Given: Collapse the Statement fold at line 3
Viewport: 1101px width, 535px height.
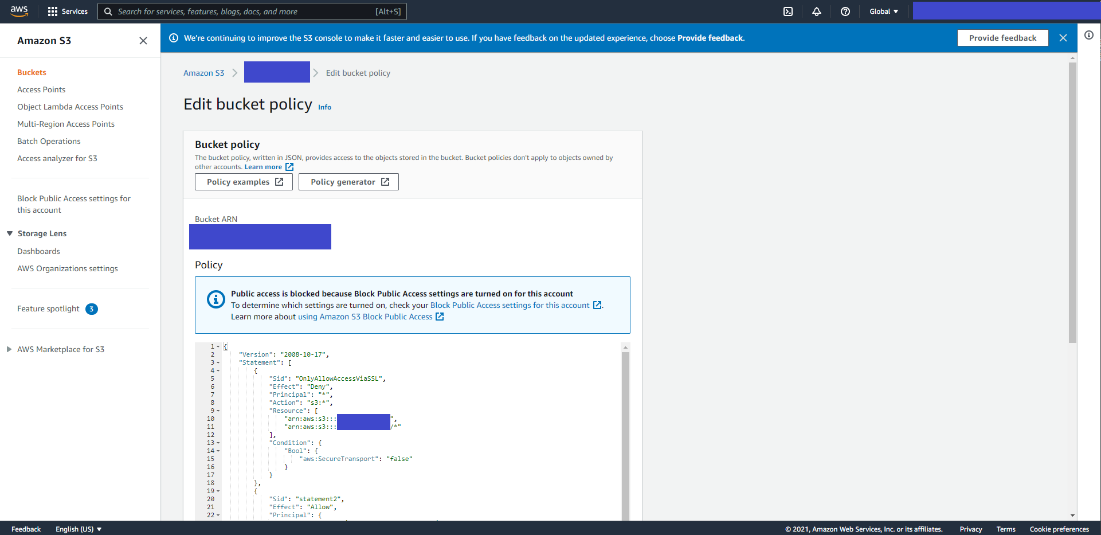Looking at the screenshot, I should click(219, 362).
